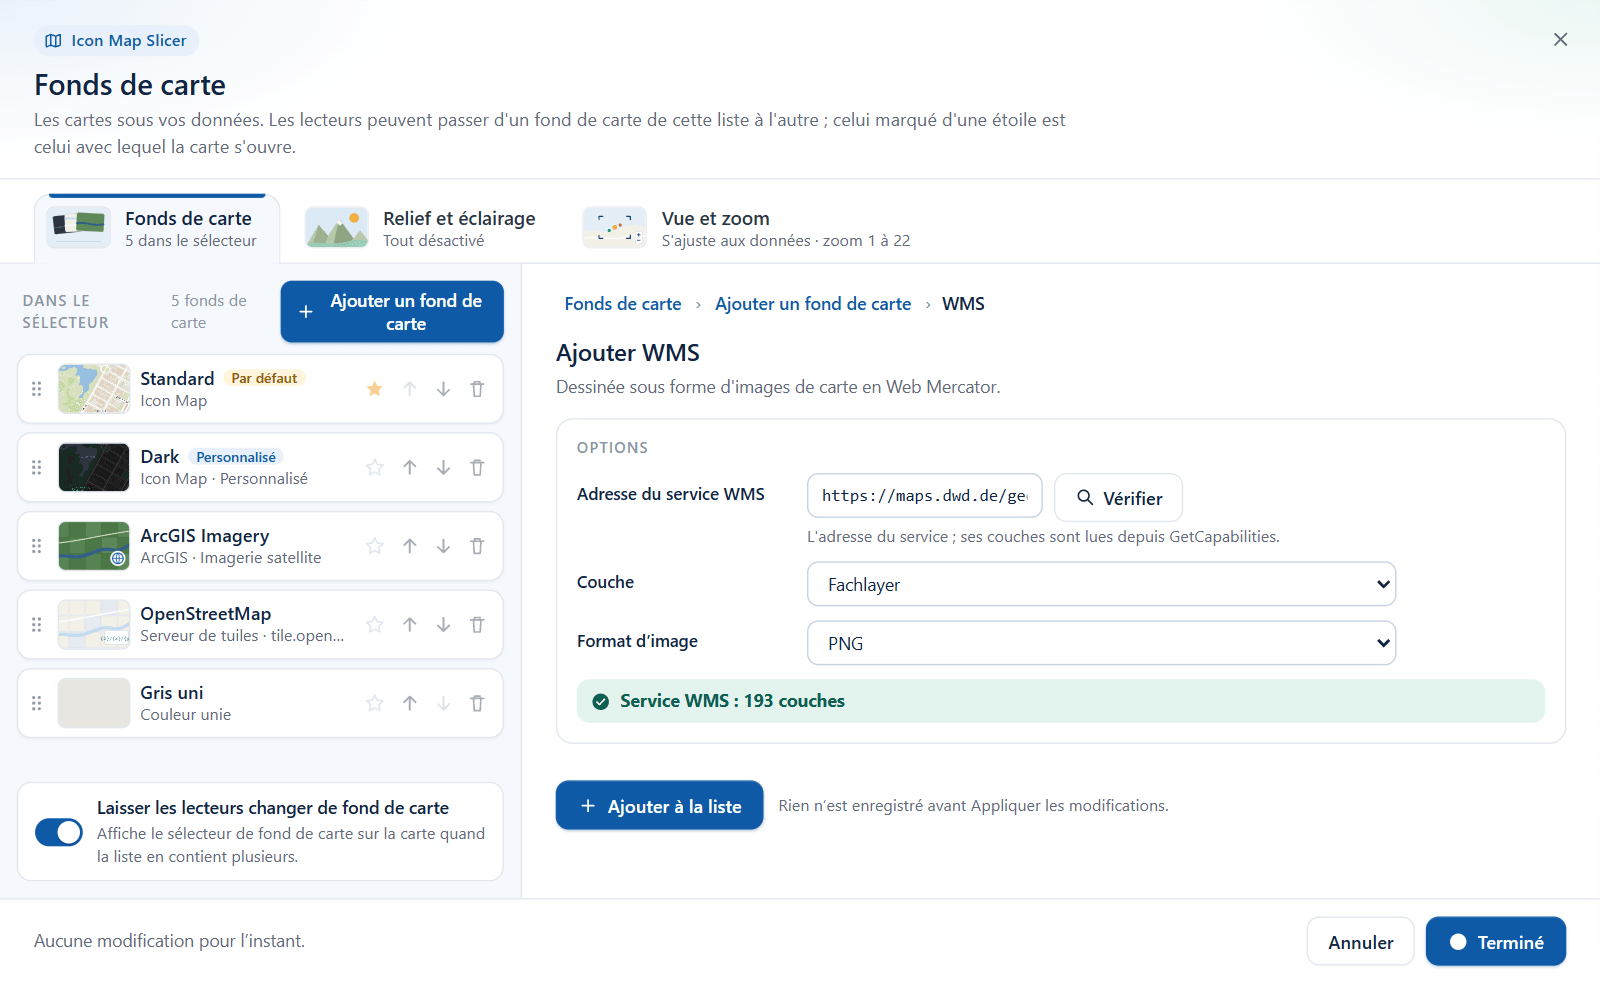
Task: Open the Vue et zoom tab
Action: tap(747, 228)
